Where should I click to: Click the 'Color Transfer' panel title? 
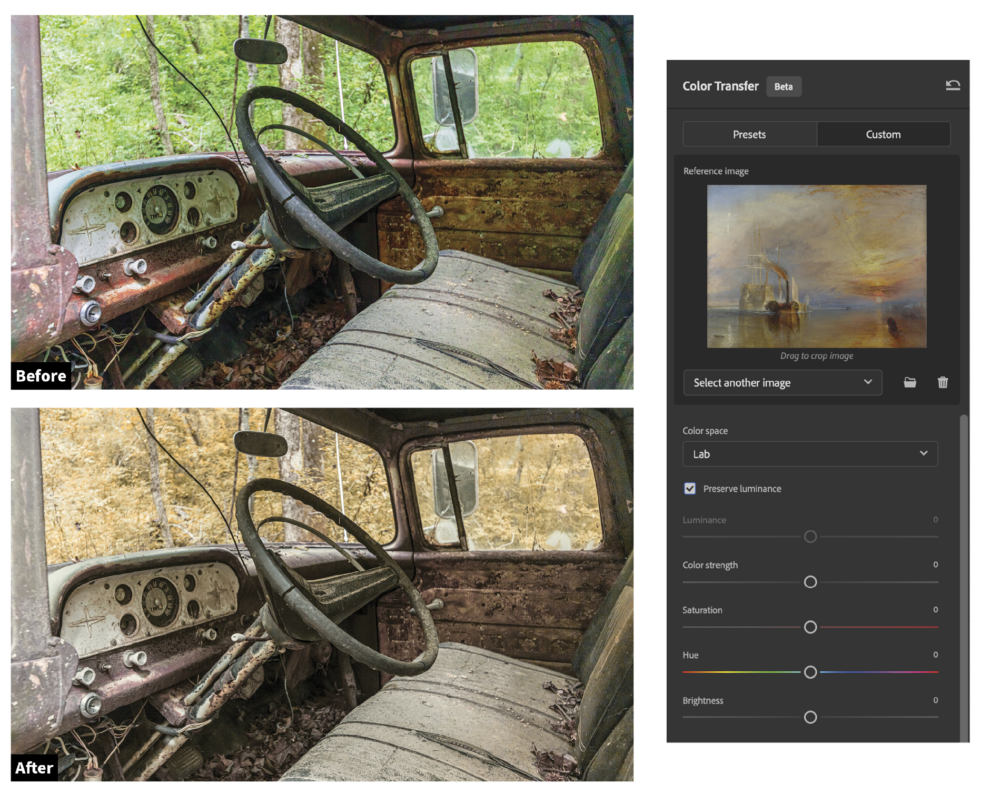coord(721,86)
